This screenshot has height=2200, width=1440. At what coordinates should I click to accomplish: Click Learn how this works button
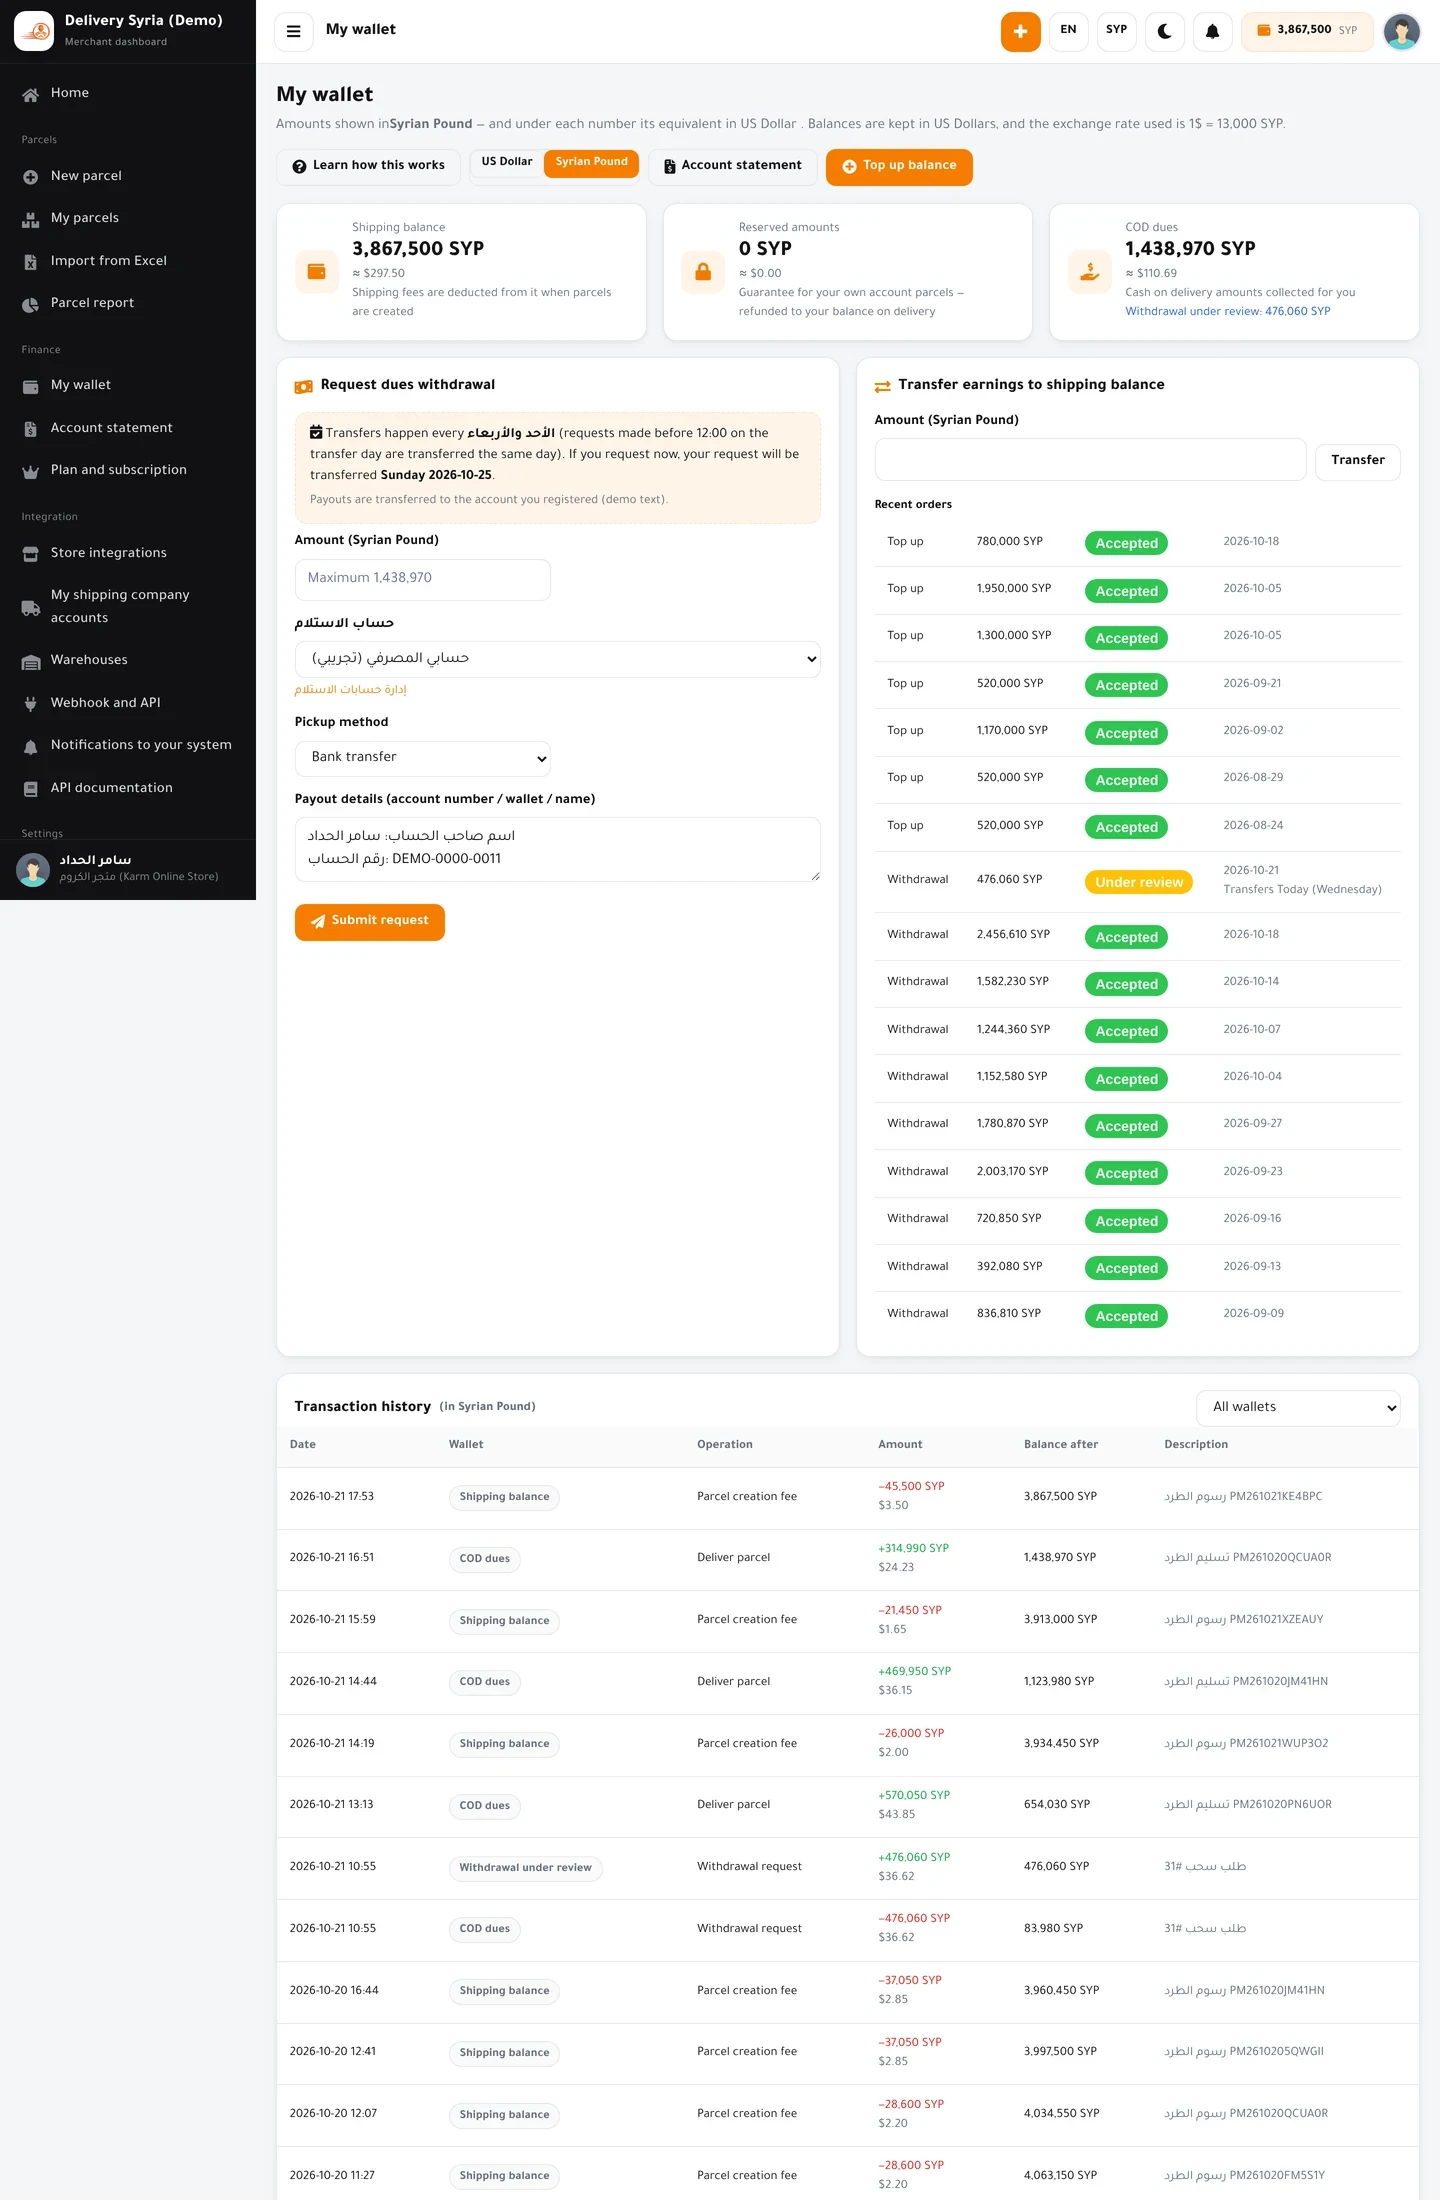coord(368,166)
